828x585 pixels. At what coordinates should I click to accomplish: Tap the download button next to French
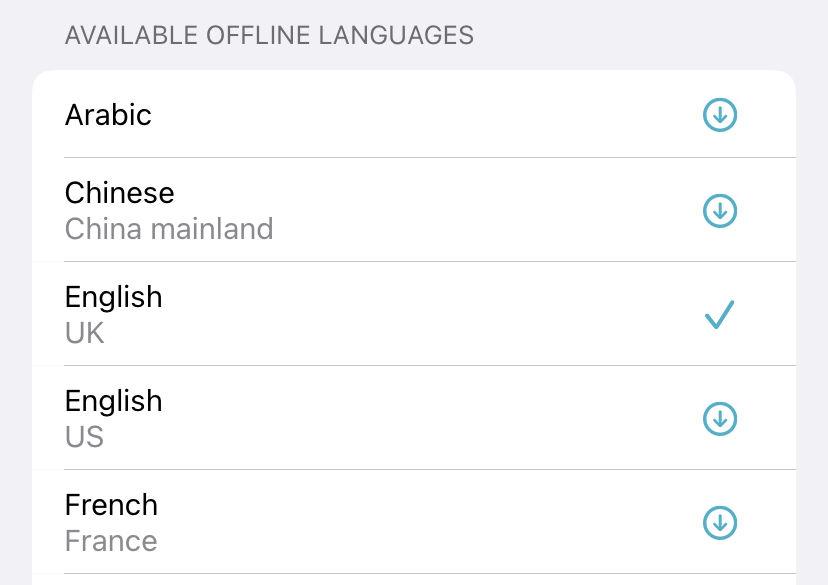[719, 522]
